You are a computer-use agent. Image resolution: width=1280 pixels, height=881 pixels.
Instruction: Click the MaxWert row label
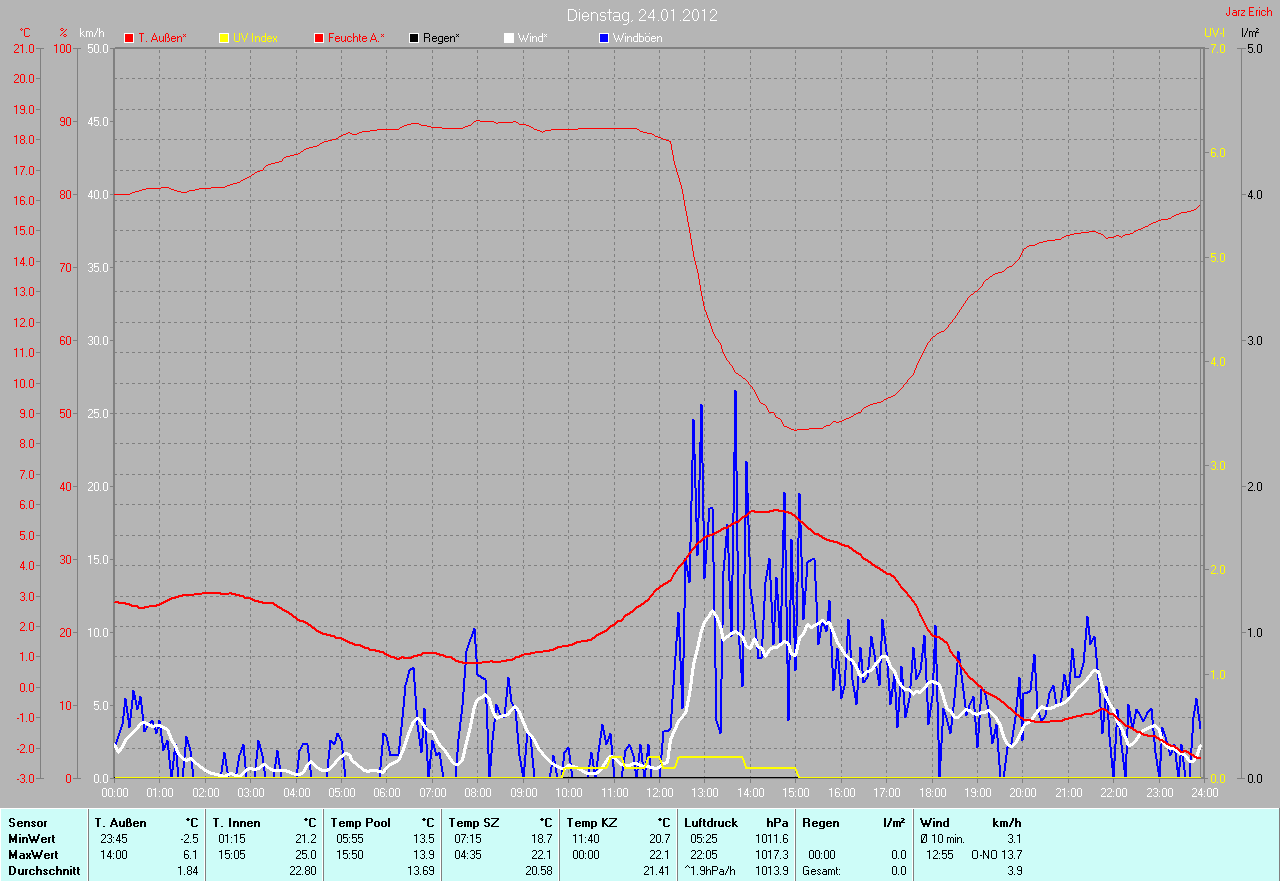32,855
